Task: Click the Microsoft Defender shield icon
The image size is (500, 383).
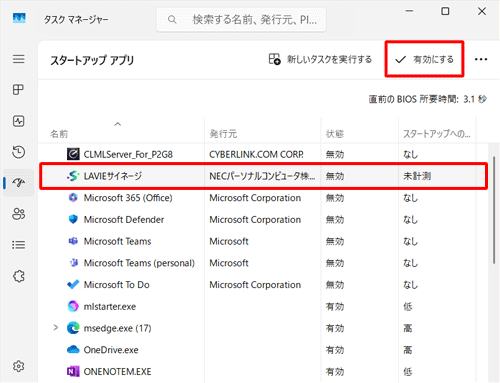Action: click(x=73, y=219)
